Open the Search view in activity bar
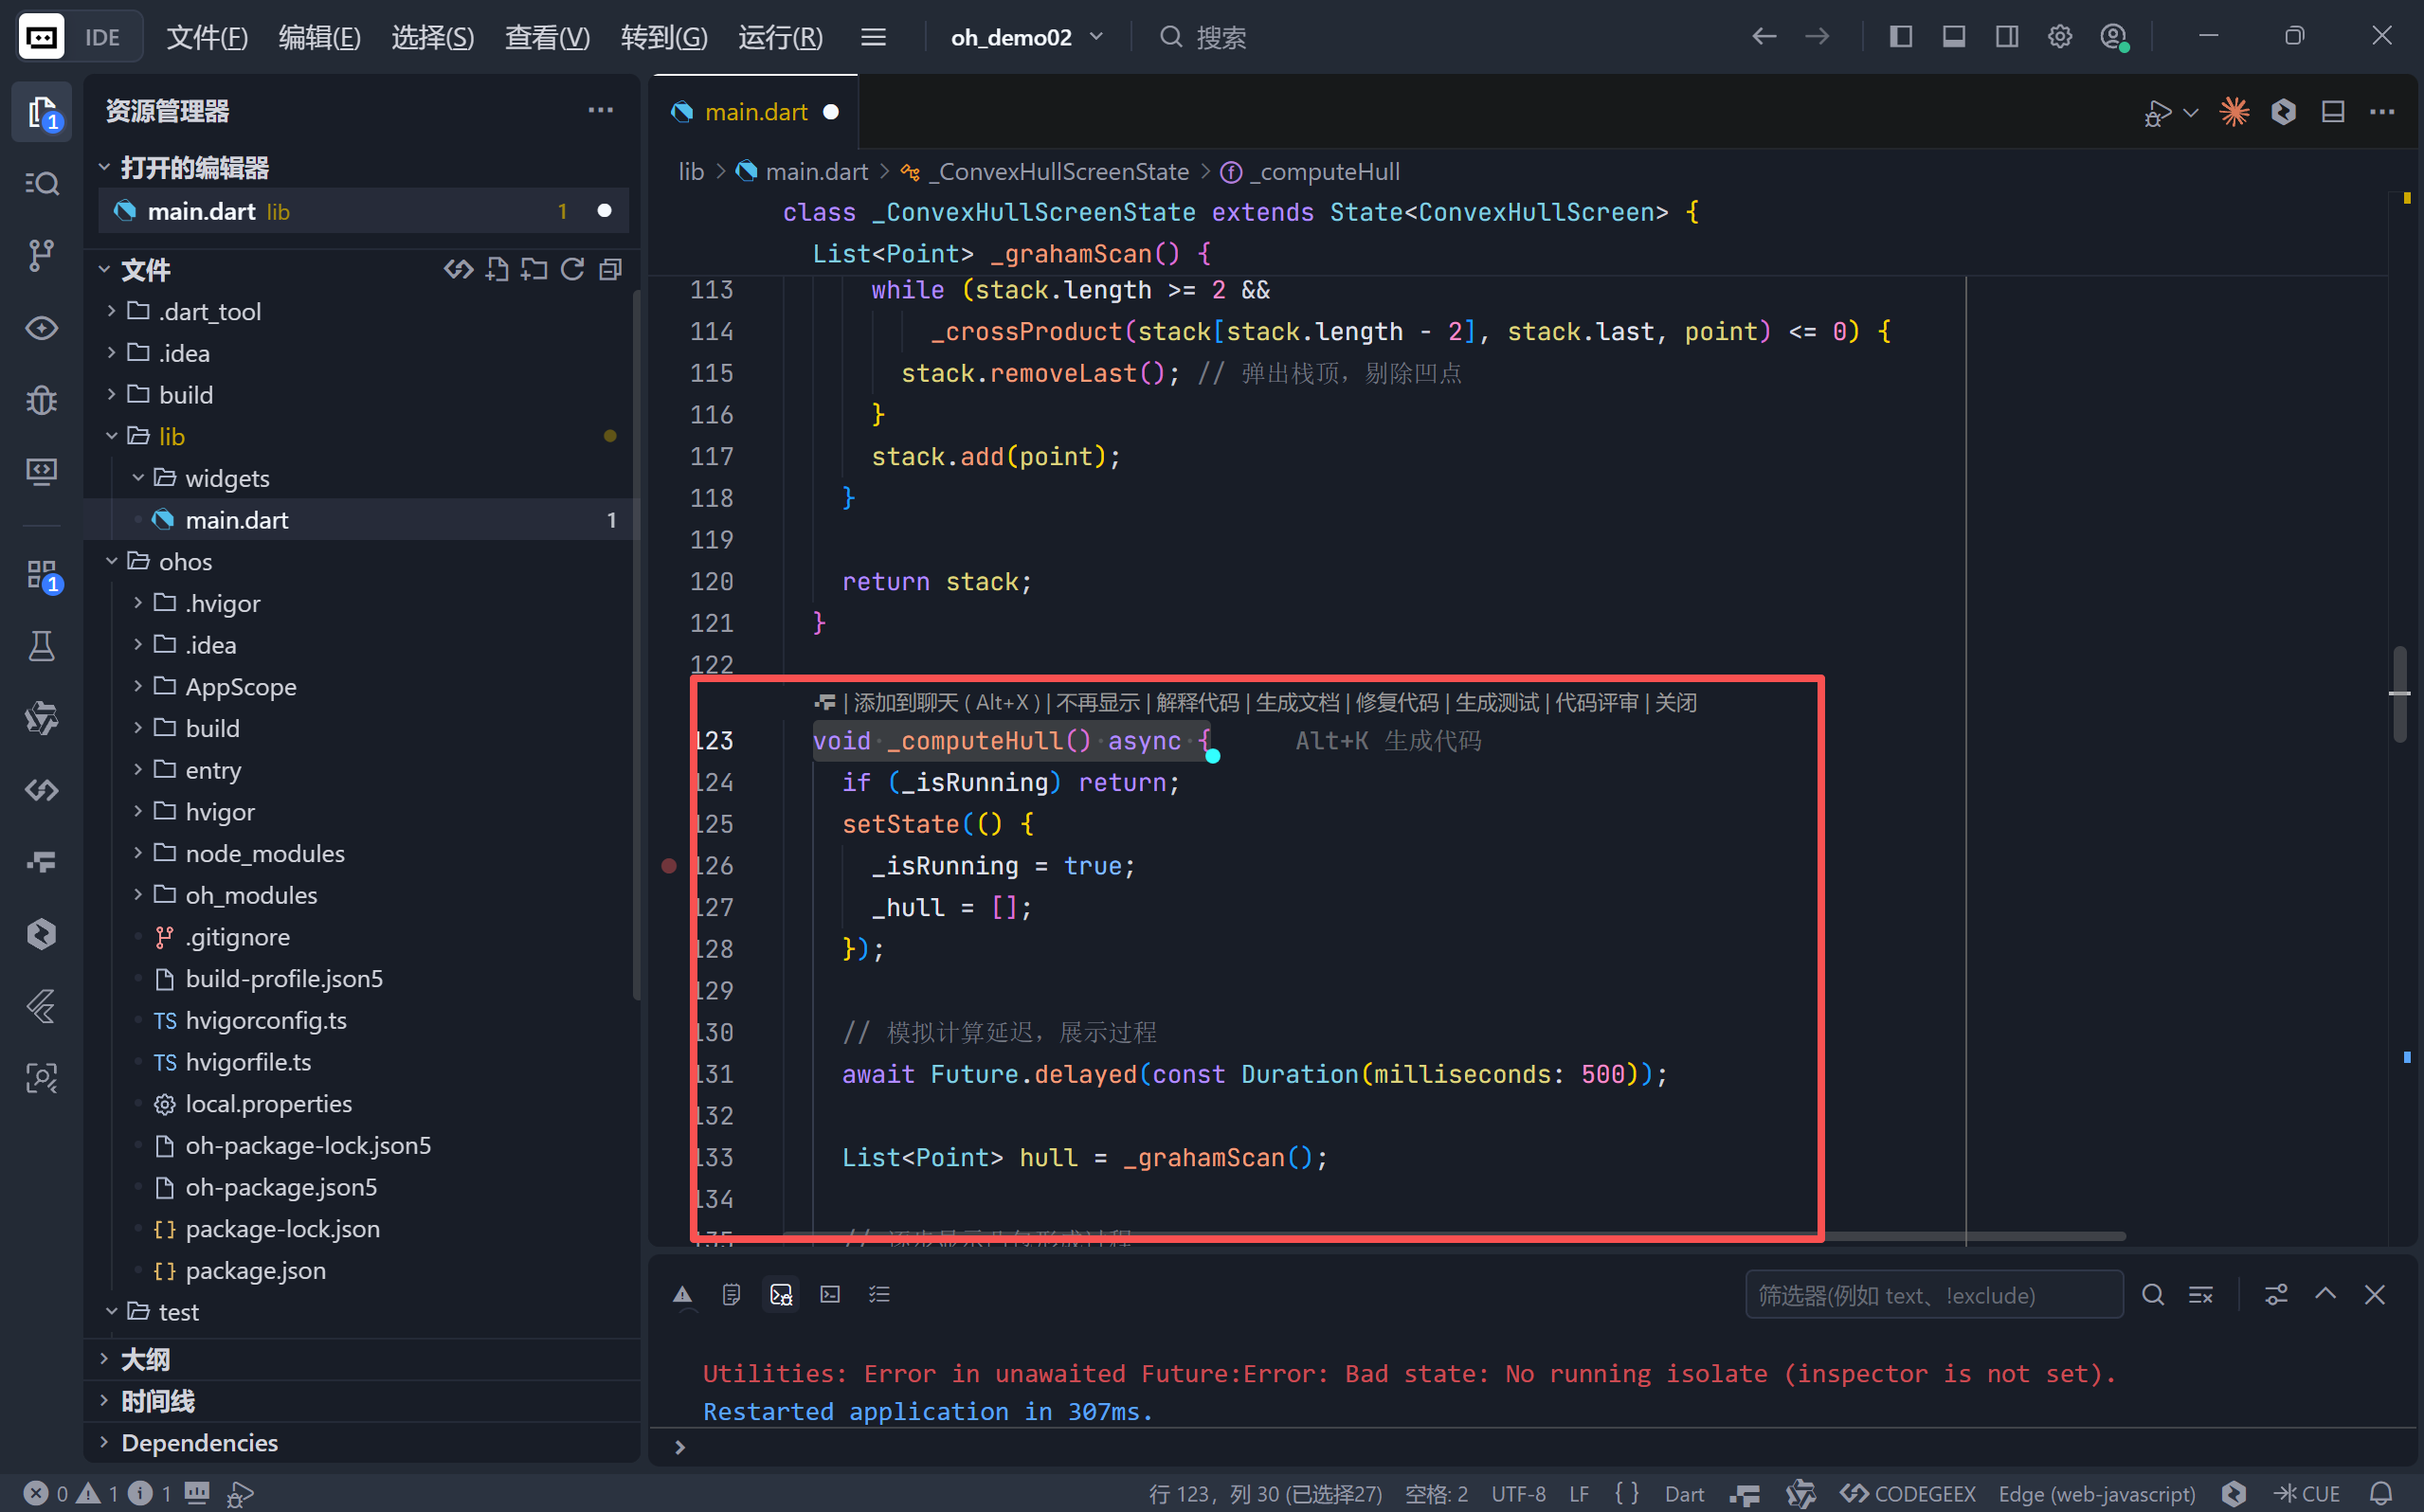 click(41, 183)
